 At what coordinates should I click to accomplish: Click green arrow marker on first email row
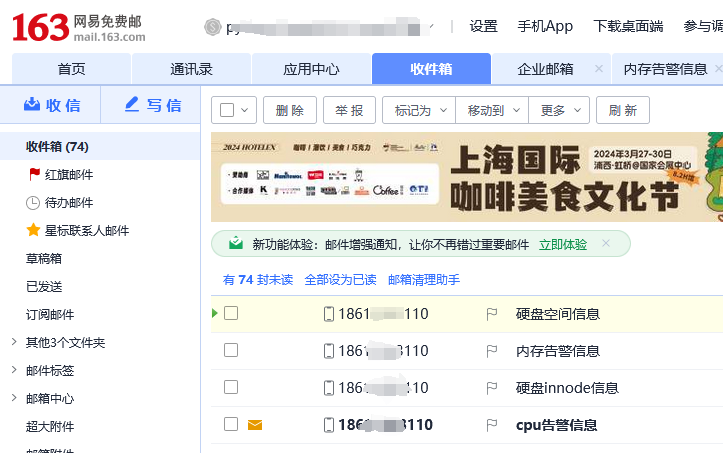coord(214,313)
